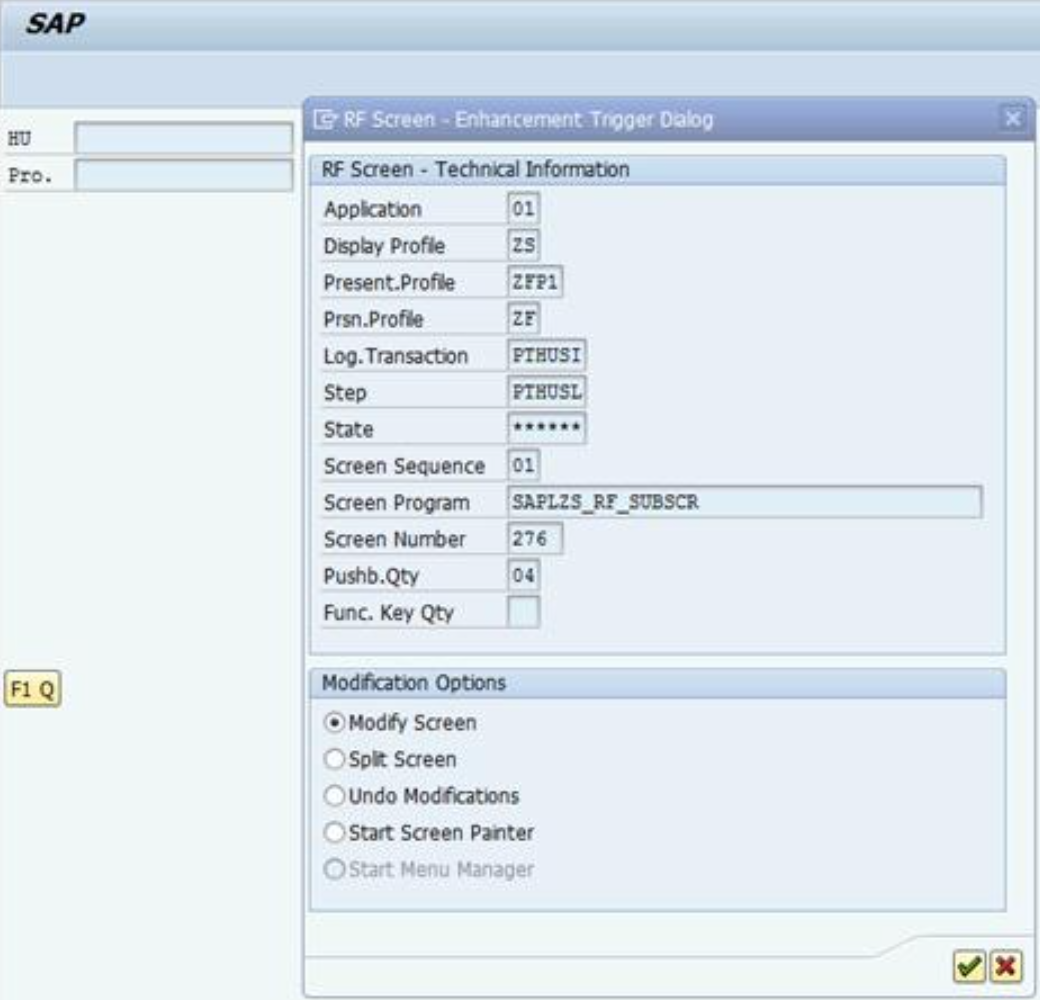
Task: Click Present.Profile field ZFP1
Action: point(535,282)
